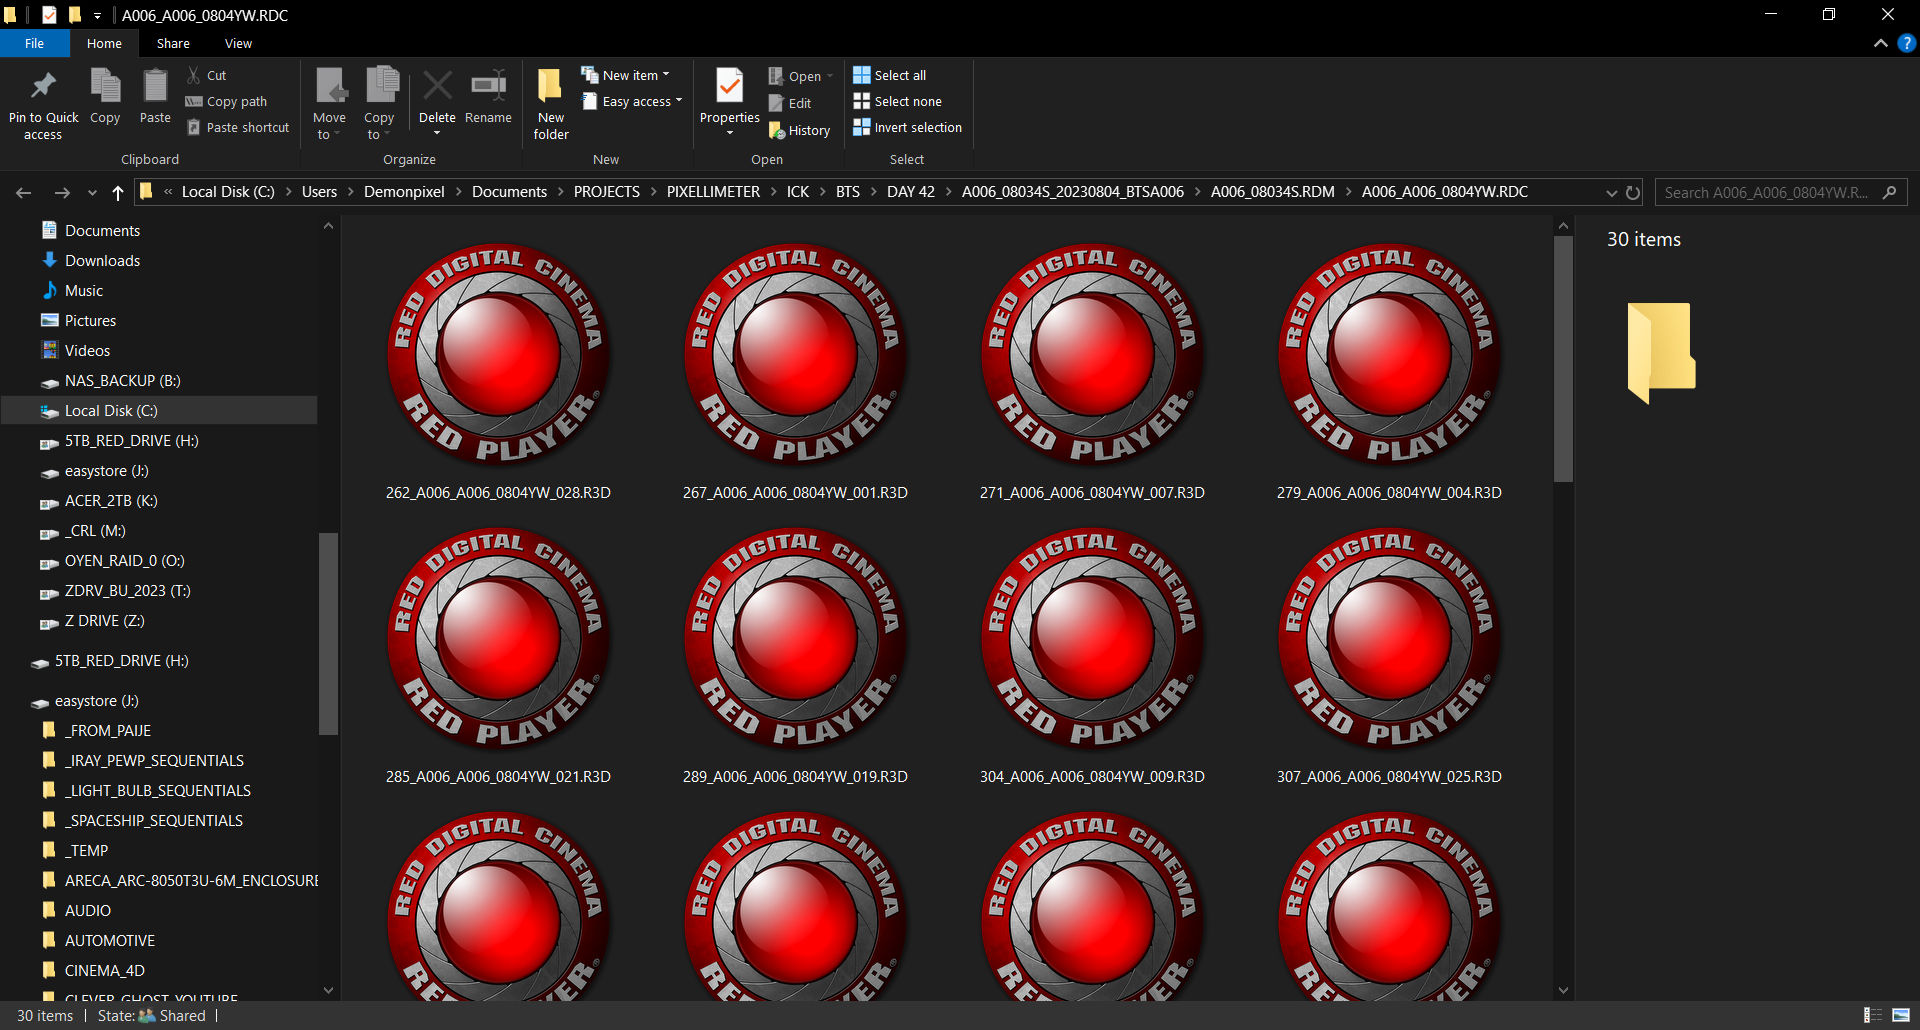Switch to the Share ribbon tab

point(173,43)
